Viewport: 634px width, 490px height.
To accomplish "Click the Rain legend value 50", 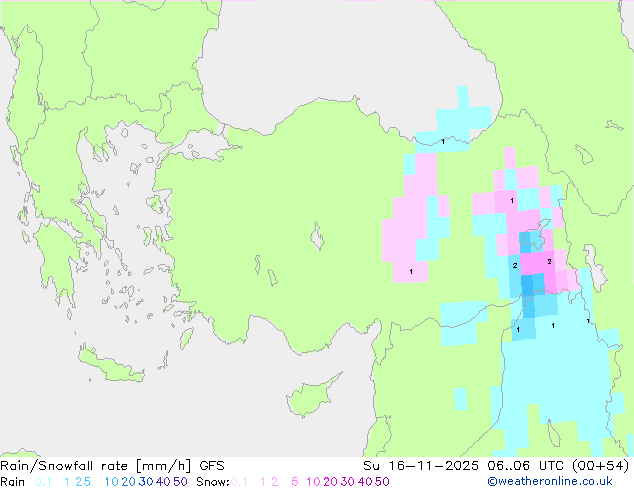I will pyautogui.click(x=180, y=482).
